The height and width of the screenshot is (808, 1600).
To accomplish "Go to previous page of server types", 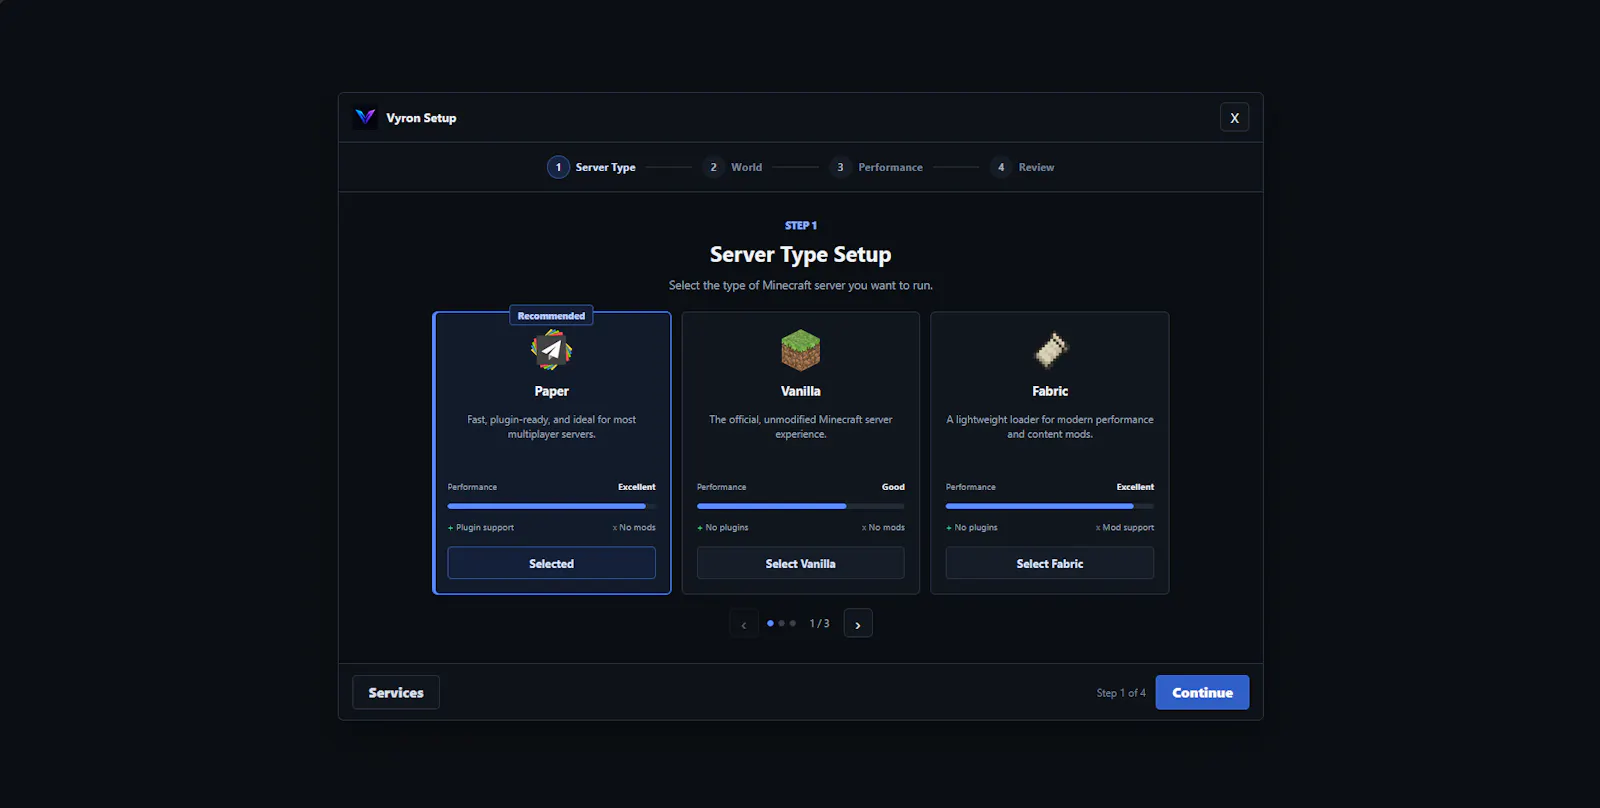I will 743,623.
